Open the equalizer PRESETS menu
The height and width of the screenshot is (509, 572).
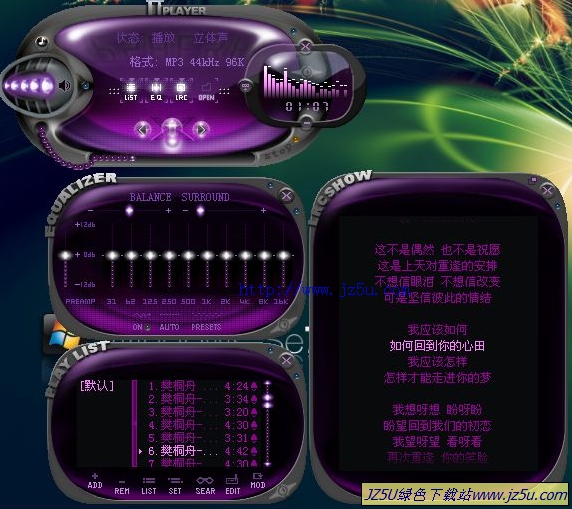(x=206, y=327)
